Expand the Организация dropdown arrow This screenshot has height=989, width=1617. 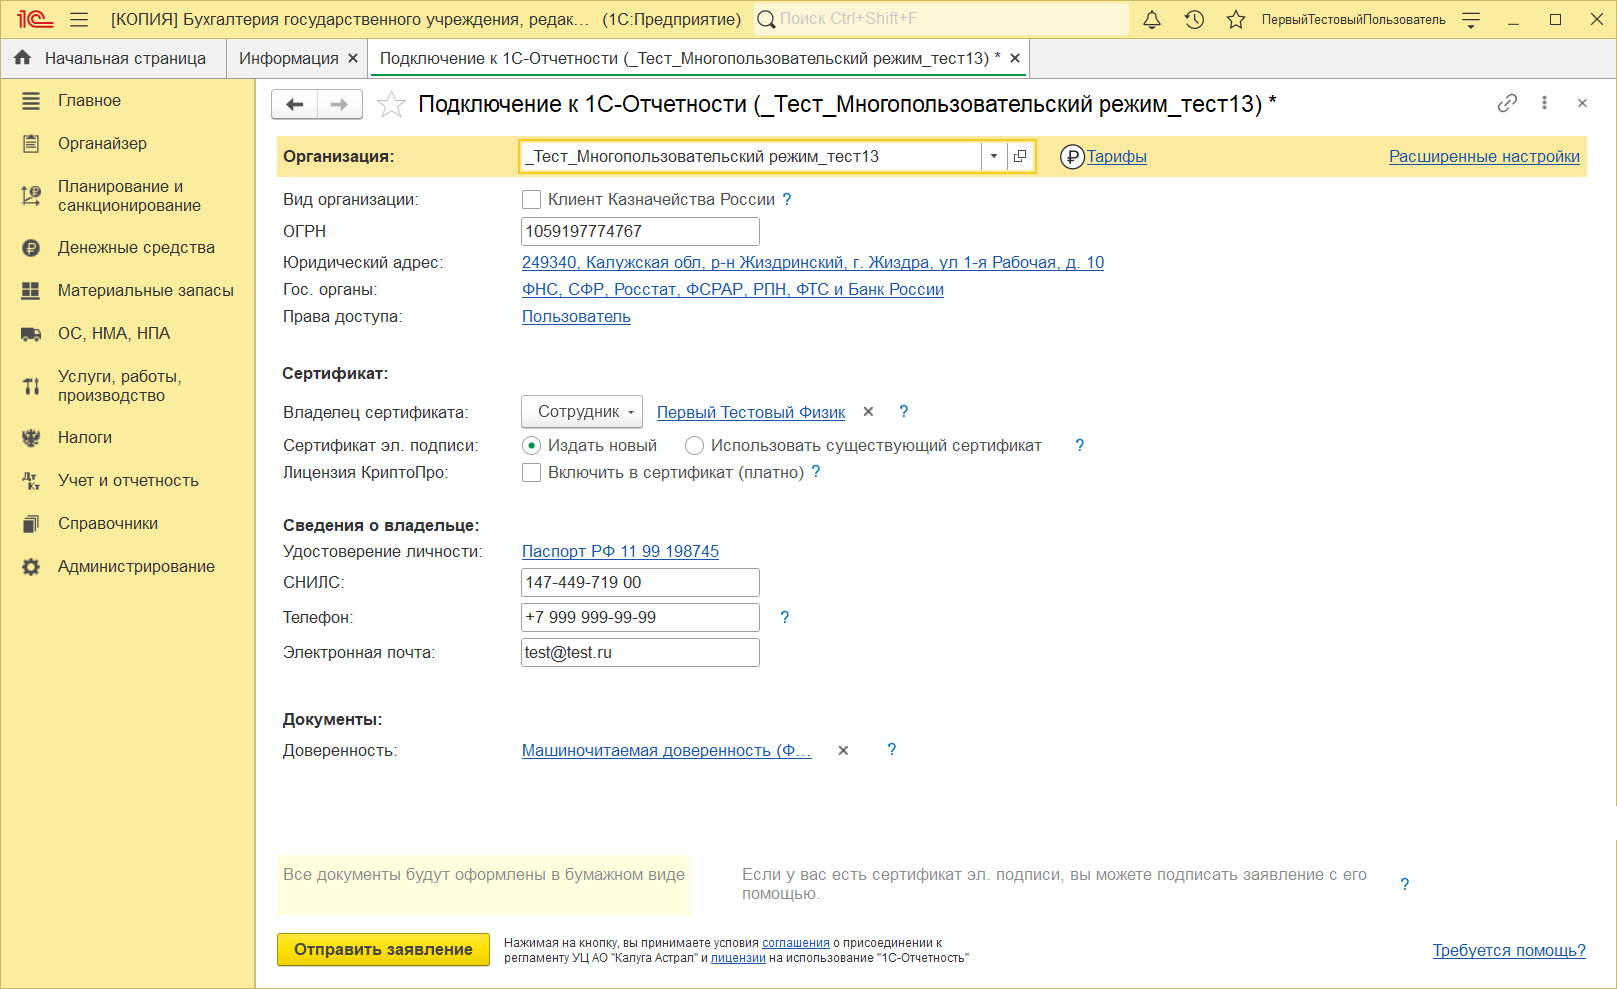pos(994,156)
